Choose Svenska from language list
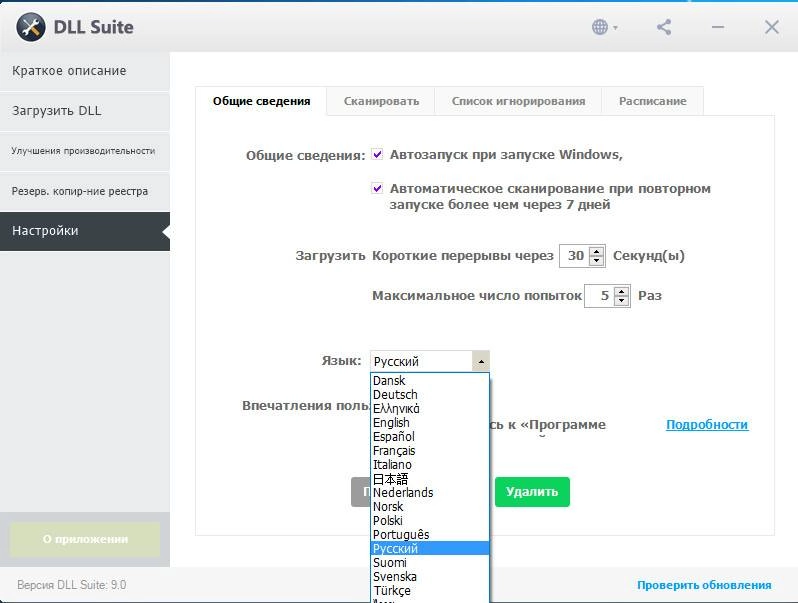 (x=430, y=577)
